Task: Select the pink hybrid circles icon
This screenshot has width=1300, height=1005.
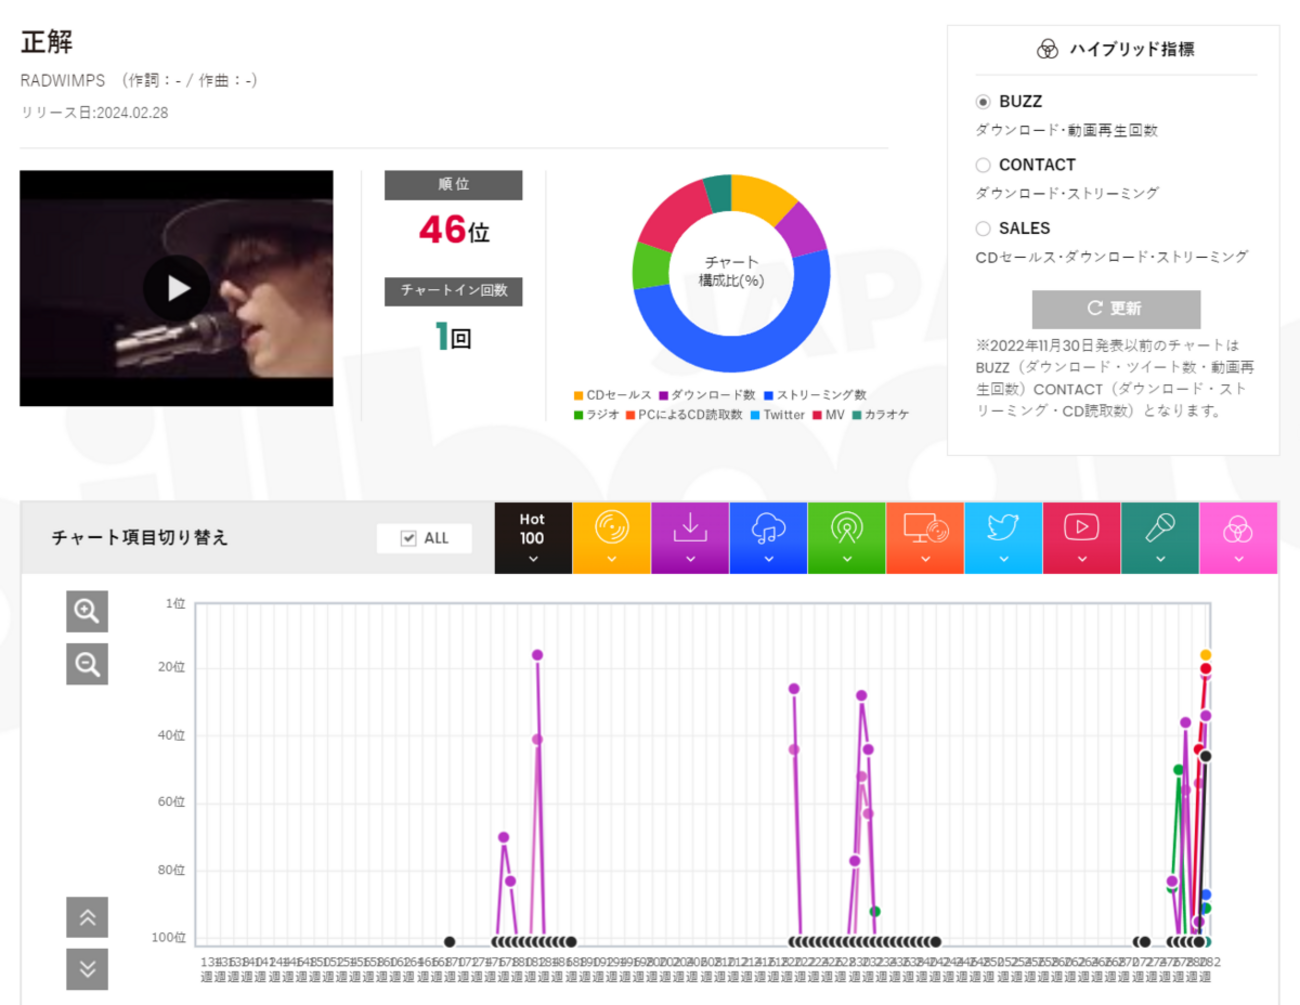Action: point(1238,529)
